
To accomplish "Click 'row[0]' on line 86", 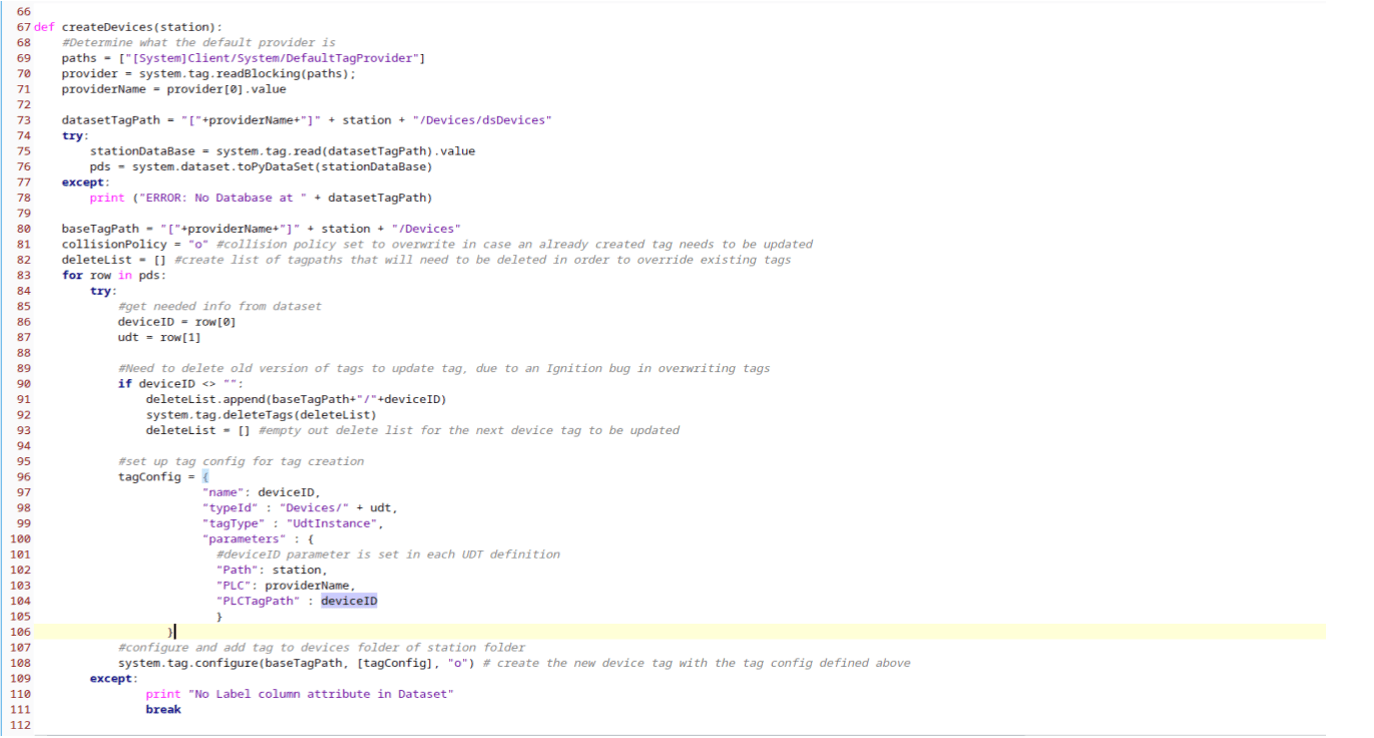I will pyautogui.click(x=216, y=321).
